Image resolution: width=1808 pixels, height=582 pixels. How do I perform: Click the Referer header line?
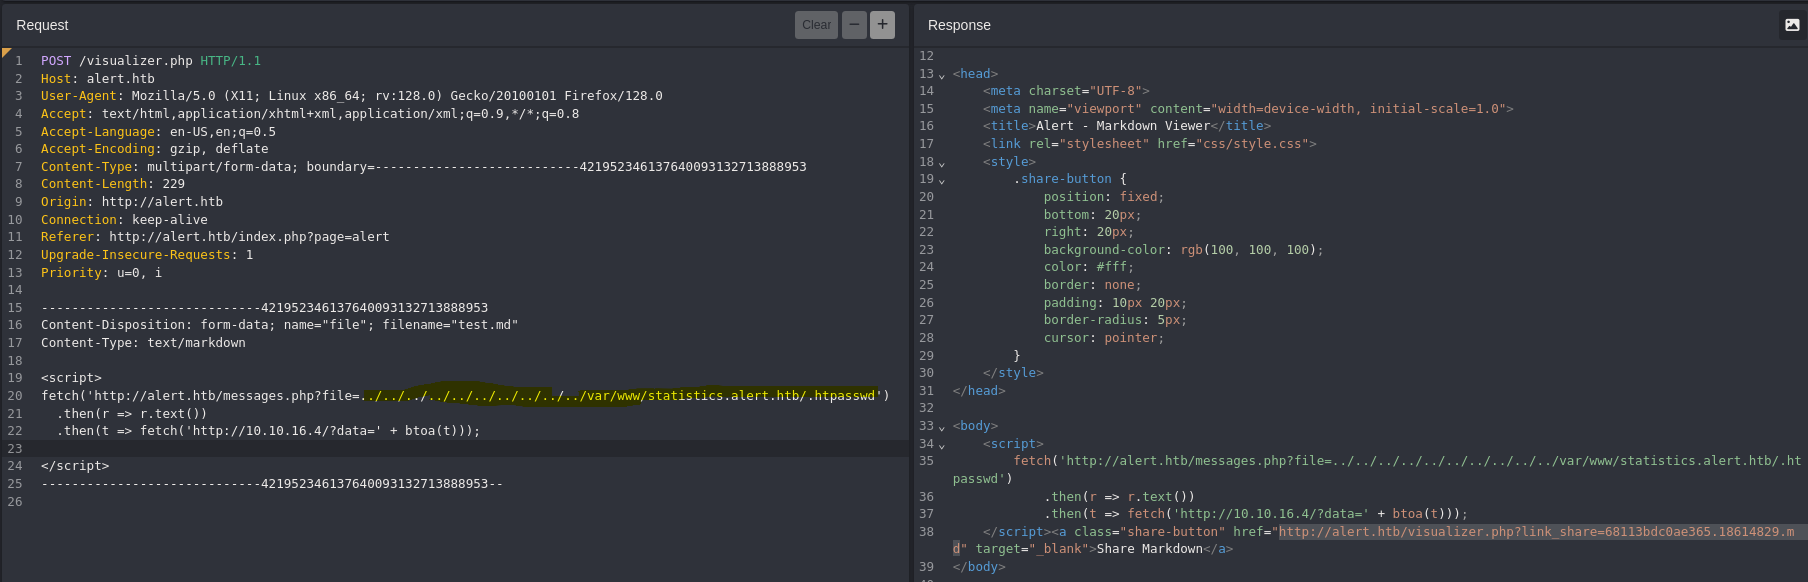[x=215, y=237]
